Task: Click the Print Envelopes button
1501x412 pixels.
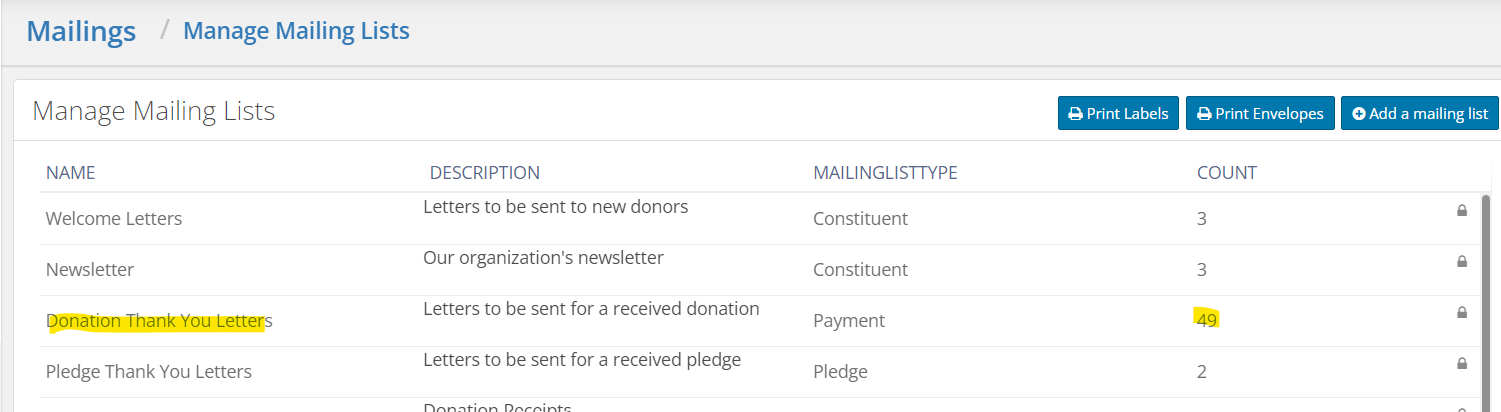Action: [x=1260, y=113]
